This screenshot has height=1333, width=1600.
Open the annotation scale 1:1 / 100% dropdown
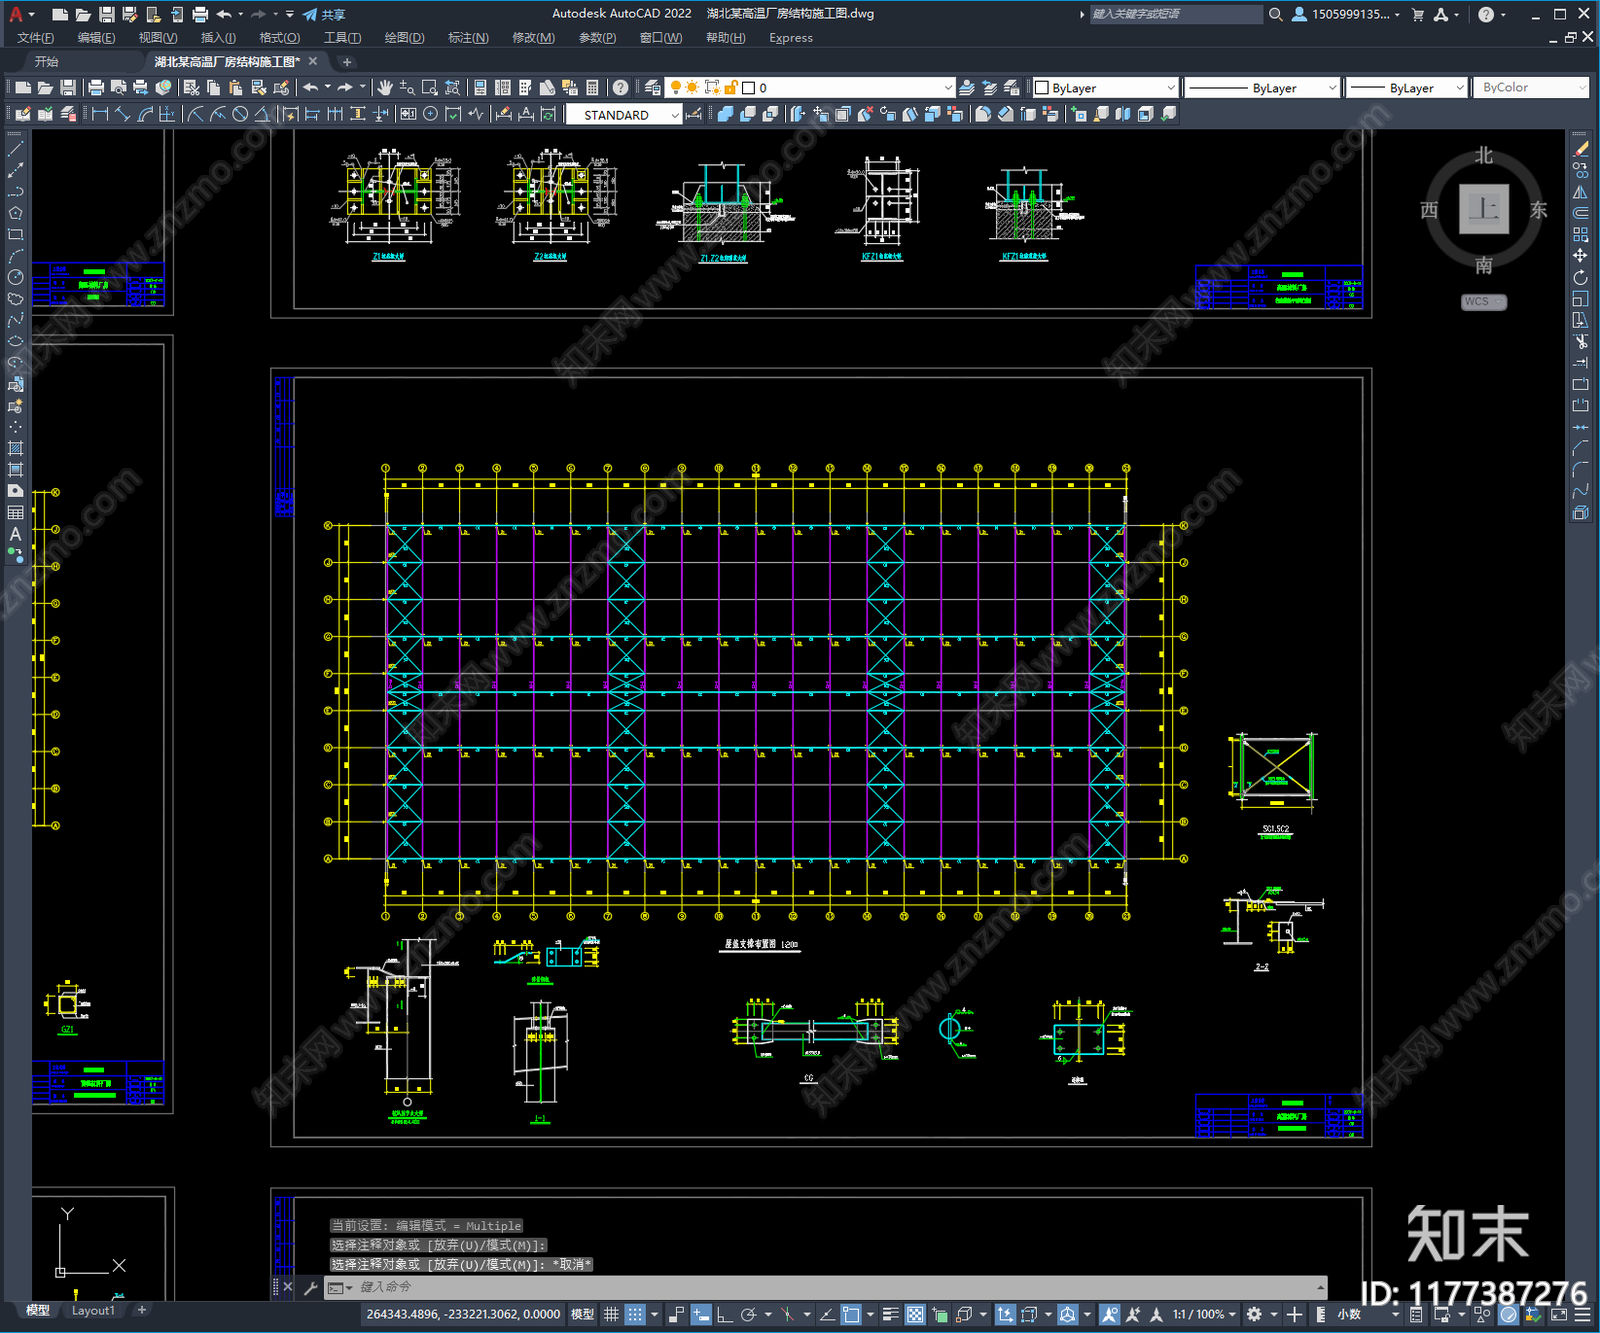coord(1205,1314)
